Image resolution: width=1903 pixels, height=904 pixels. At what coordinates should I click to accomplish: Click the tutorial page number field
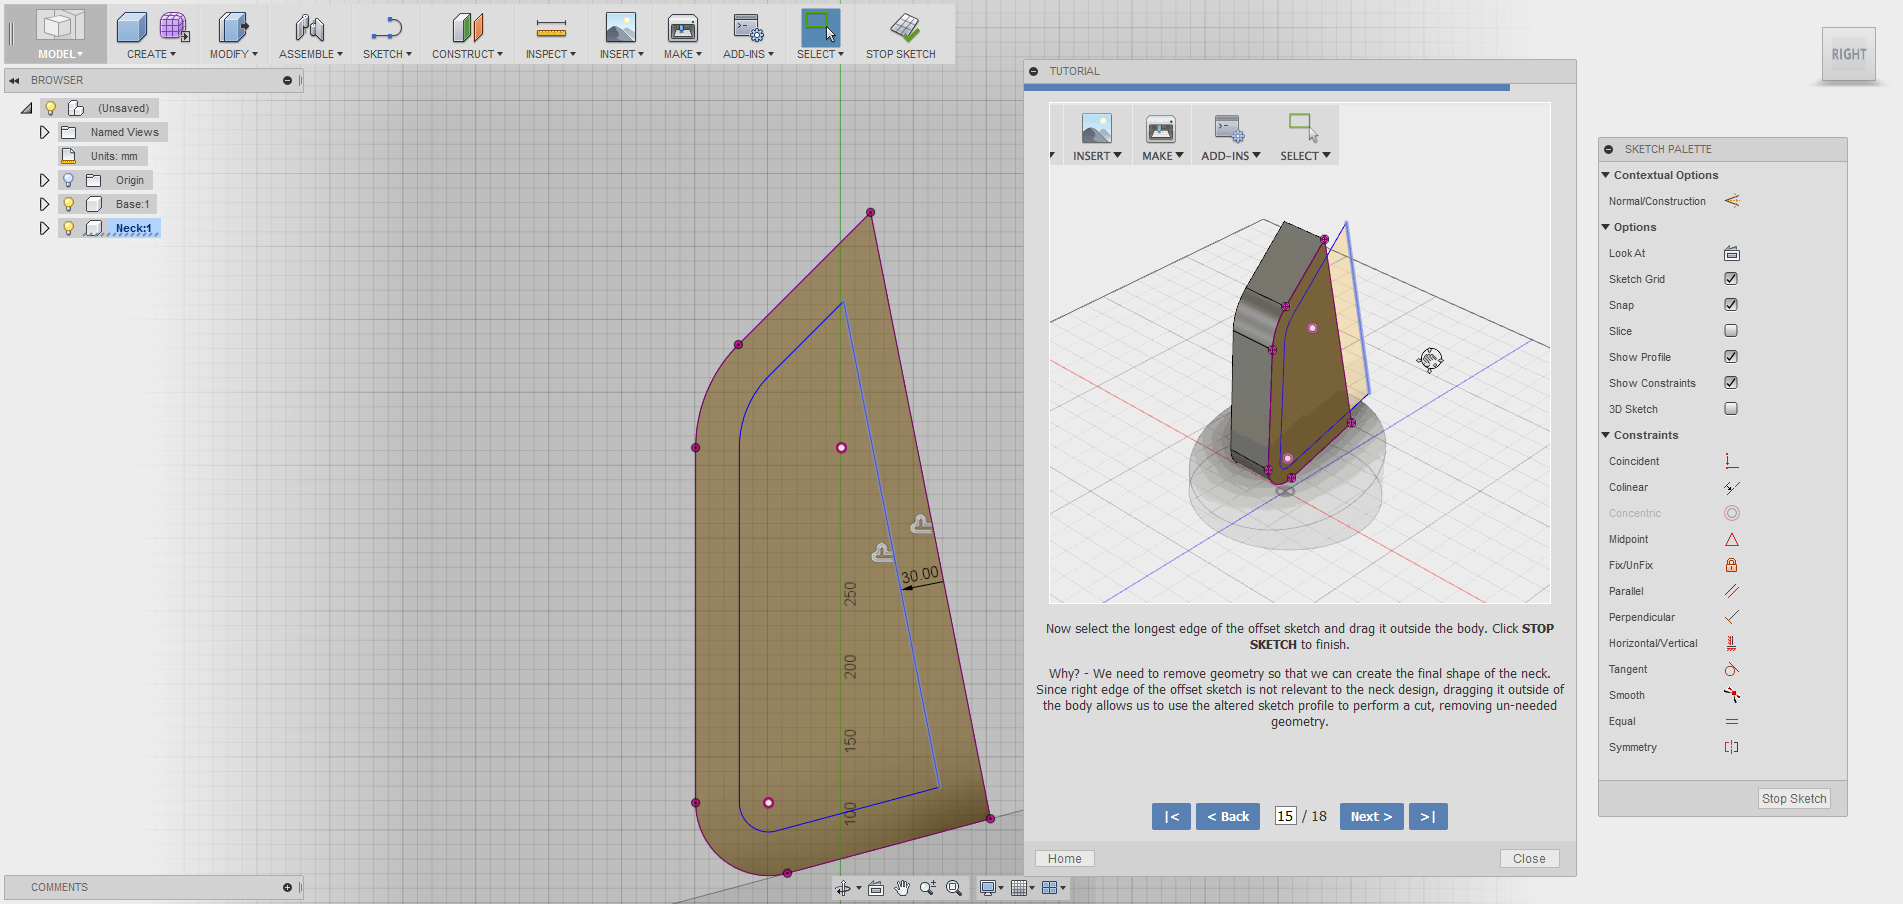tap(1285, 816)
